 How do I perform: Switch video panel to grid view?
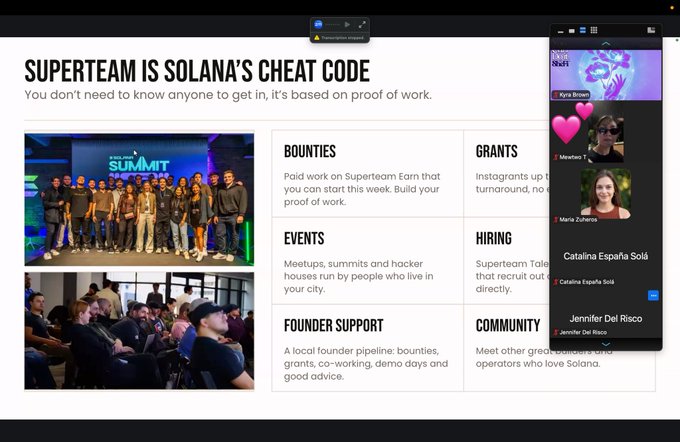[594, 30]
